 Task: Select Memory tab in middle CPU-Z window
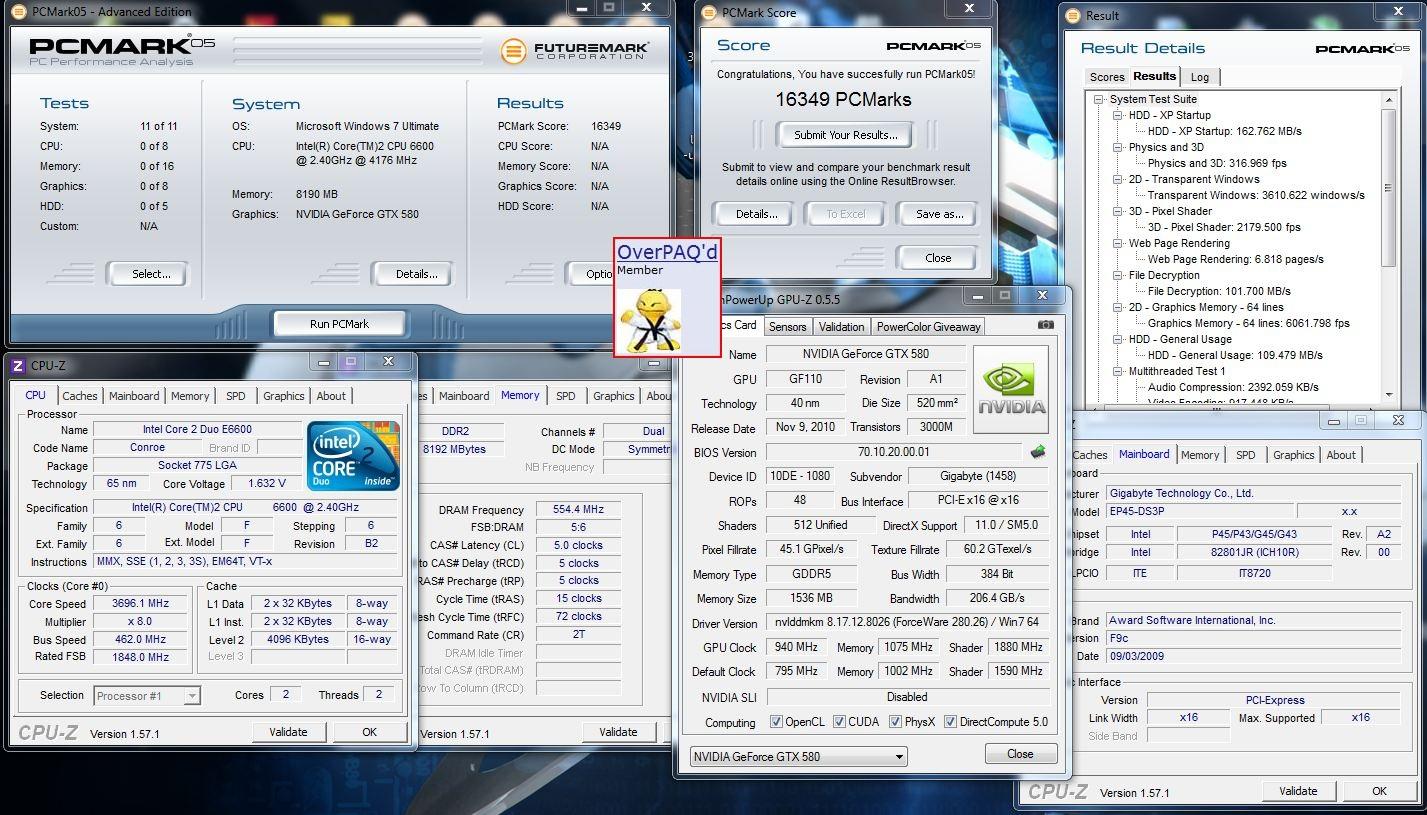[x=520, y=395]
